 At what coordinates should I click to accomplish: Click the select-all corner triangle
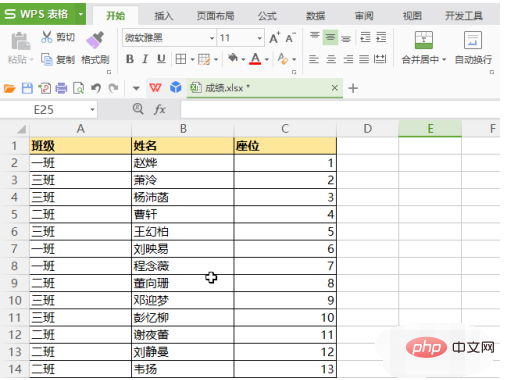(22, 129)
